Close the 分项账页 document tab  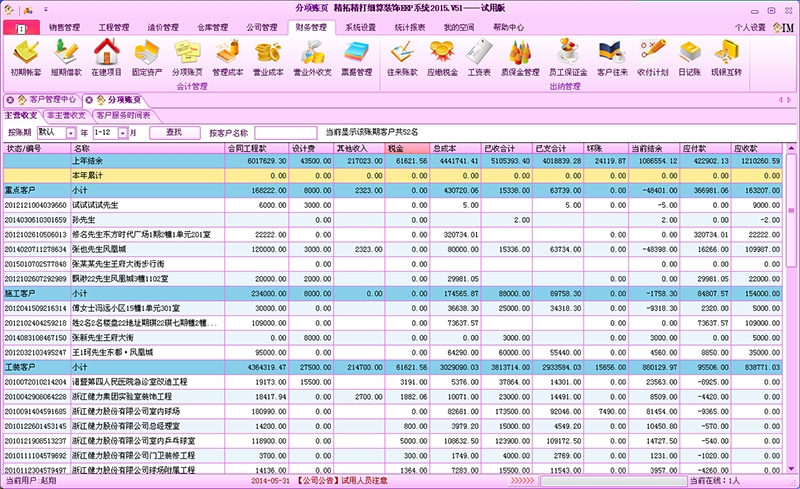(x=89, y=100)
